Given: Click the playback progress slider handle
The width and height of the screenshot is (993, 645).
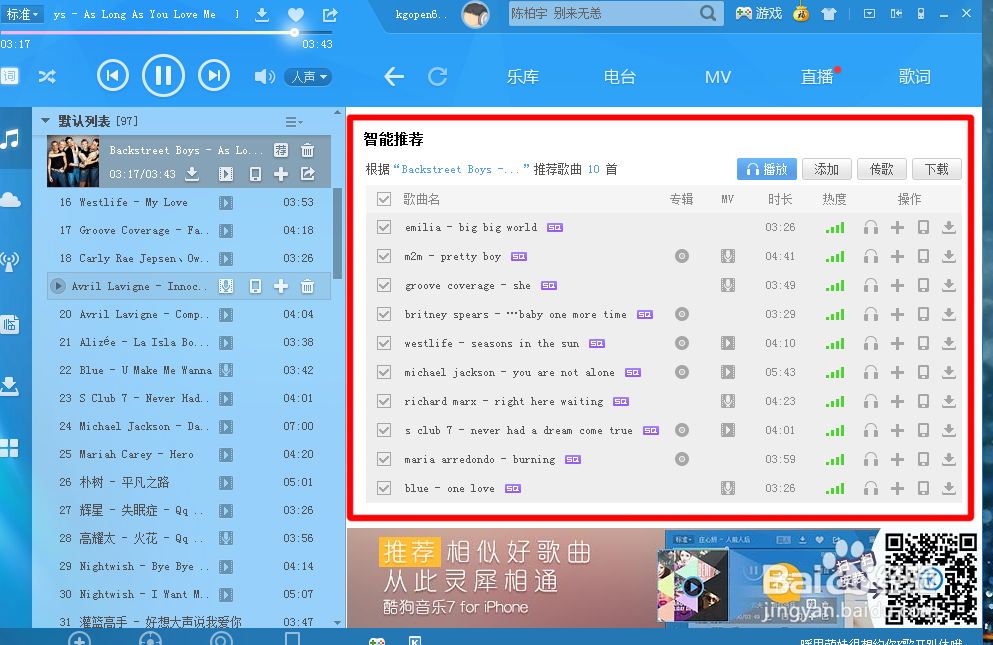Looking at the screenshot, I should (x=294, y=32).
